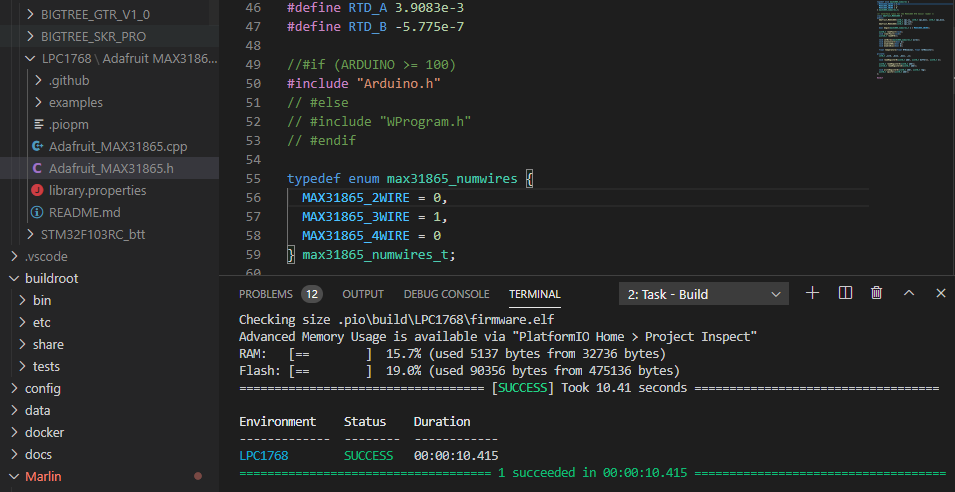Screen dimensions: 955x492
Task: Open README.md file
Action: tap(84, 212)
